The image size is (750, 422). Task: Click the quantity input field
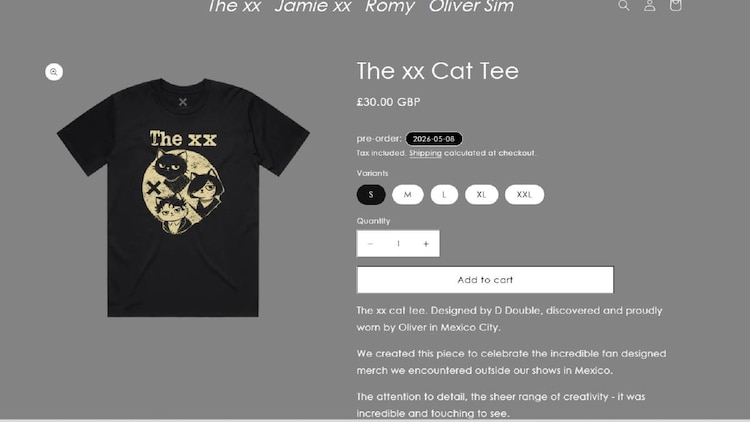(x=398, y=244)
